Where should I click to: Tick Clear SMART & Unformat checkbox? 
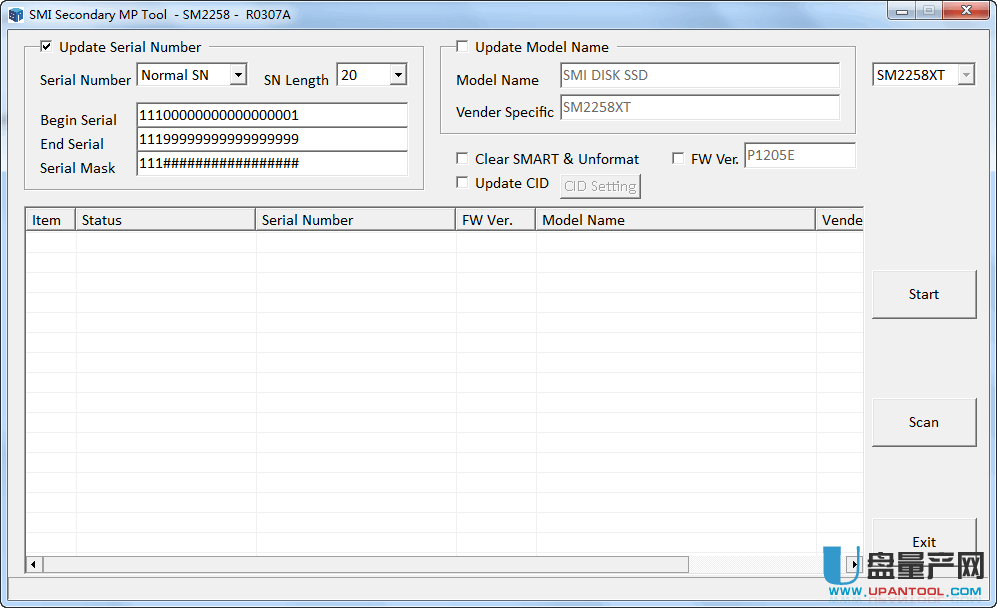[462, 158]
